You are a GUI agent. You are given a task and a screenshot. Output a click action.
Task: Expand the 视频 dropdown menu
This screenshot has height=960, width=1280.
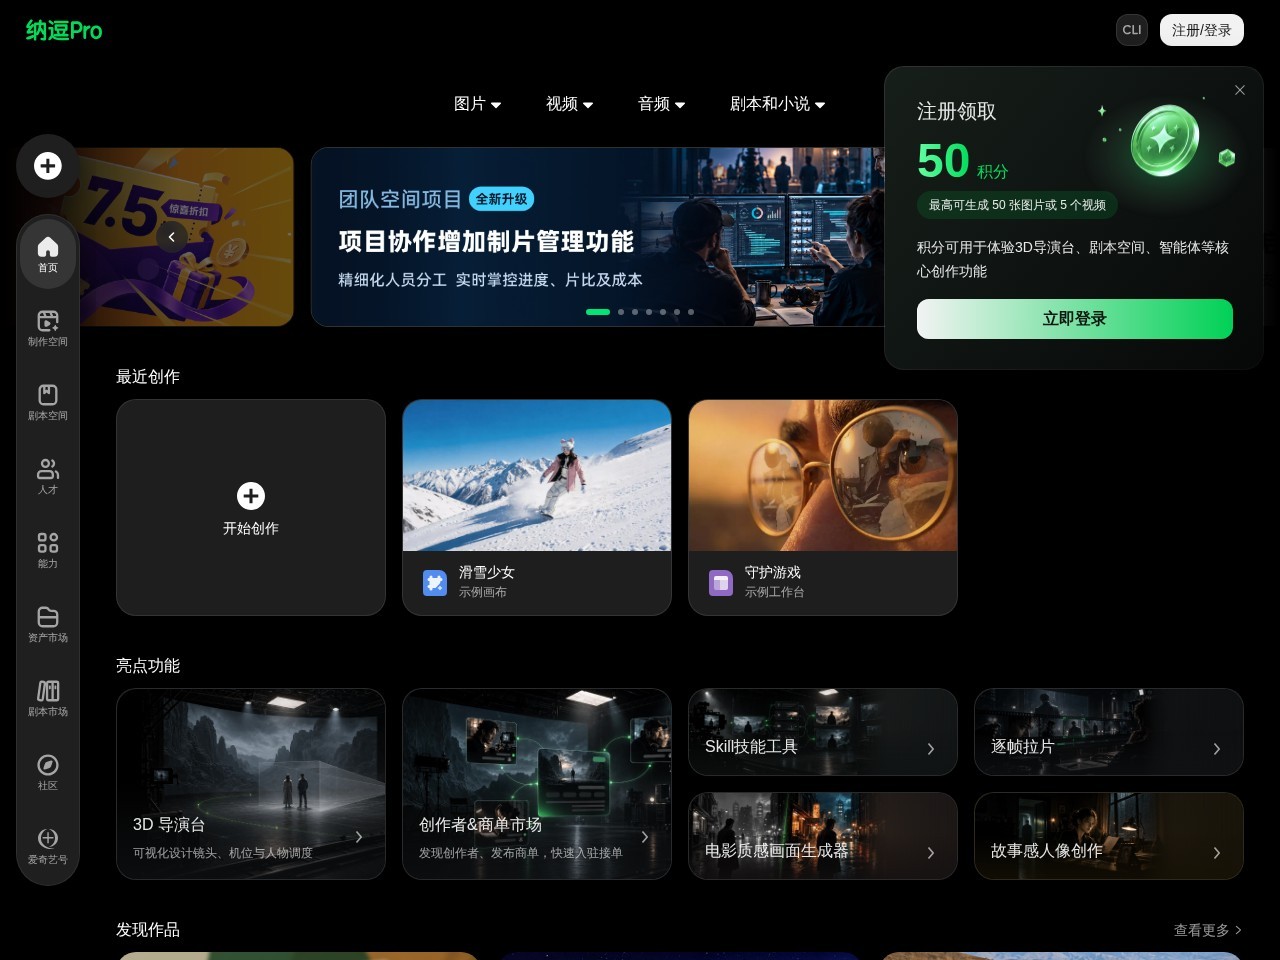click(x=570, y=104)
